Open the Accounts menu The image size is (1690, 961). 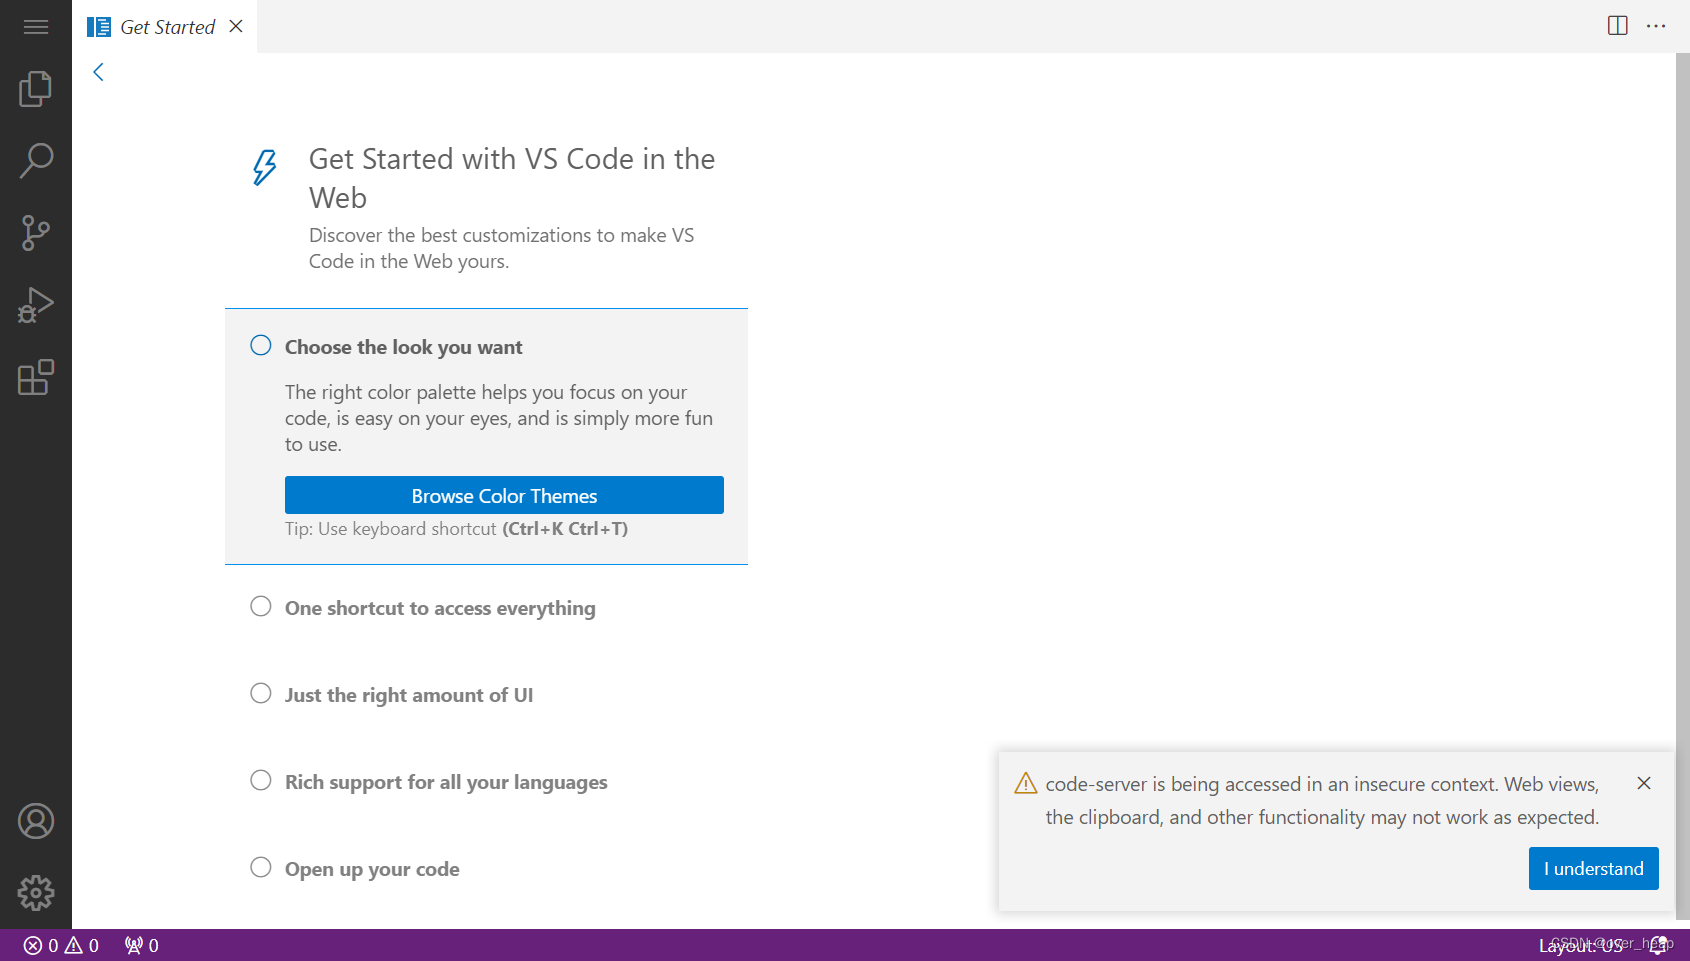pyautogui.click(x=36, y=820)
